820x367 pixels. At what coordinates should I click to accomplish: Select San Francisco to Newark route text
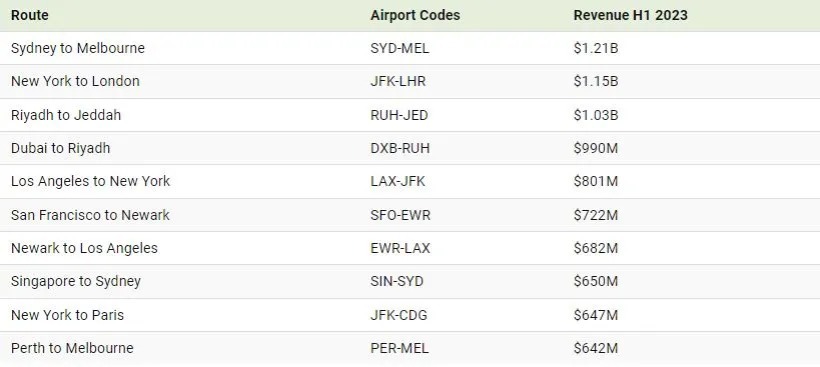(90, 215)
